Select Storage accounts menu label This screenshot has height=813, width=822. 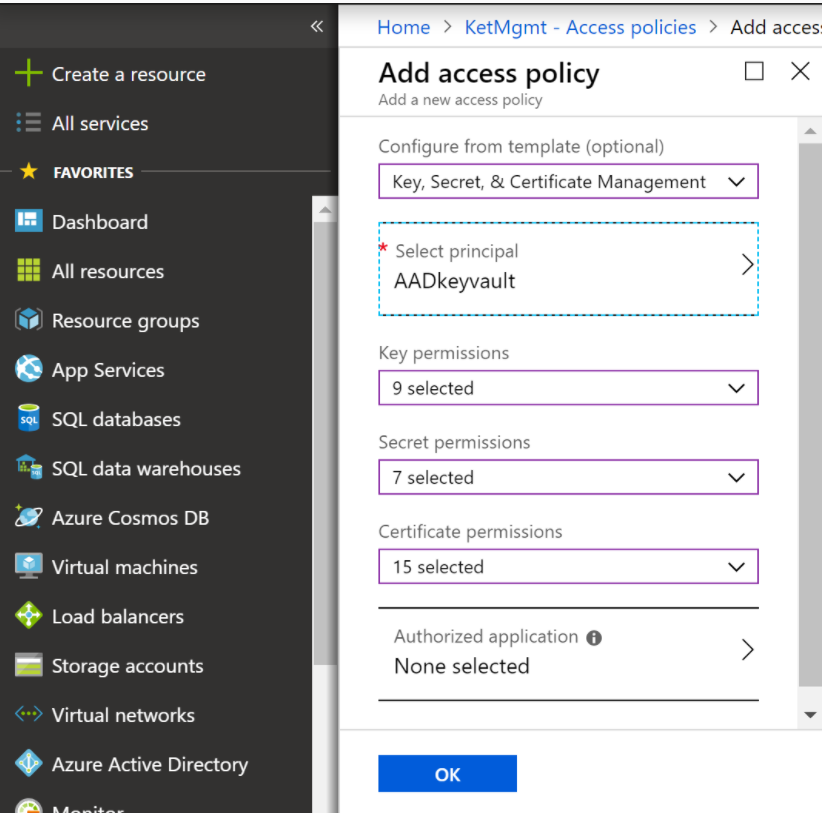click(127, 666)
